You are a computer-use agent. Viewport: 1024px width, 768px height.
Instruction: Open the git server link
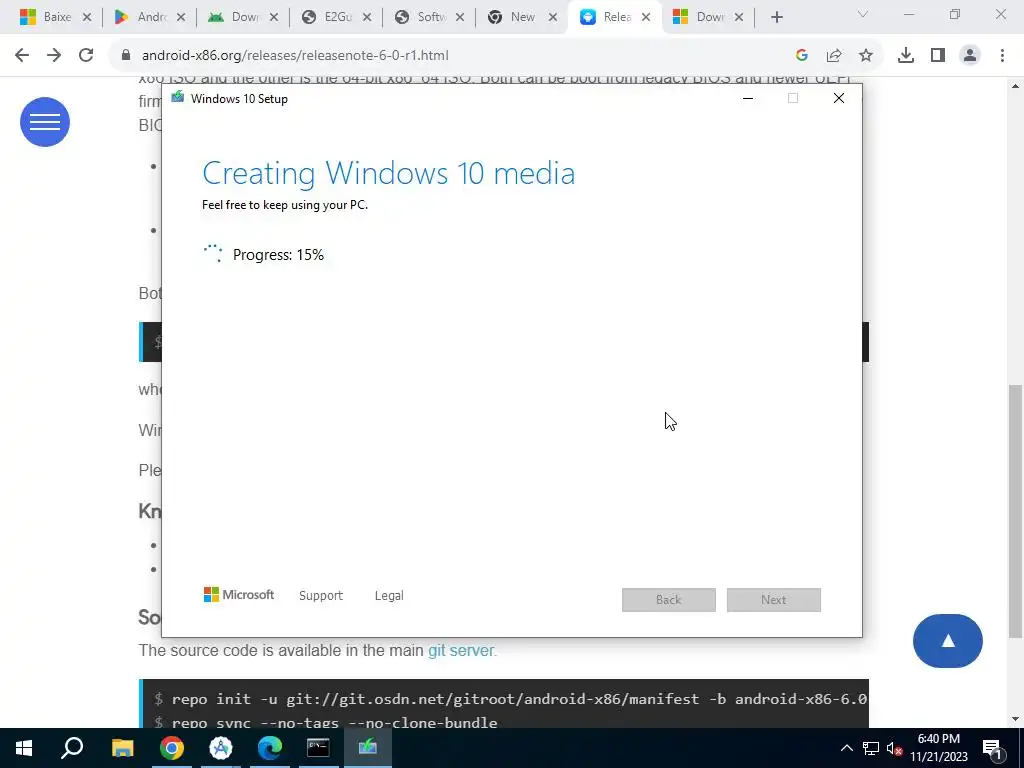(462, 650)
